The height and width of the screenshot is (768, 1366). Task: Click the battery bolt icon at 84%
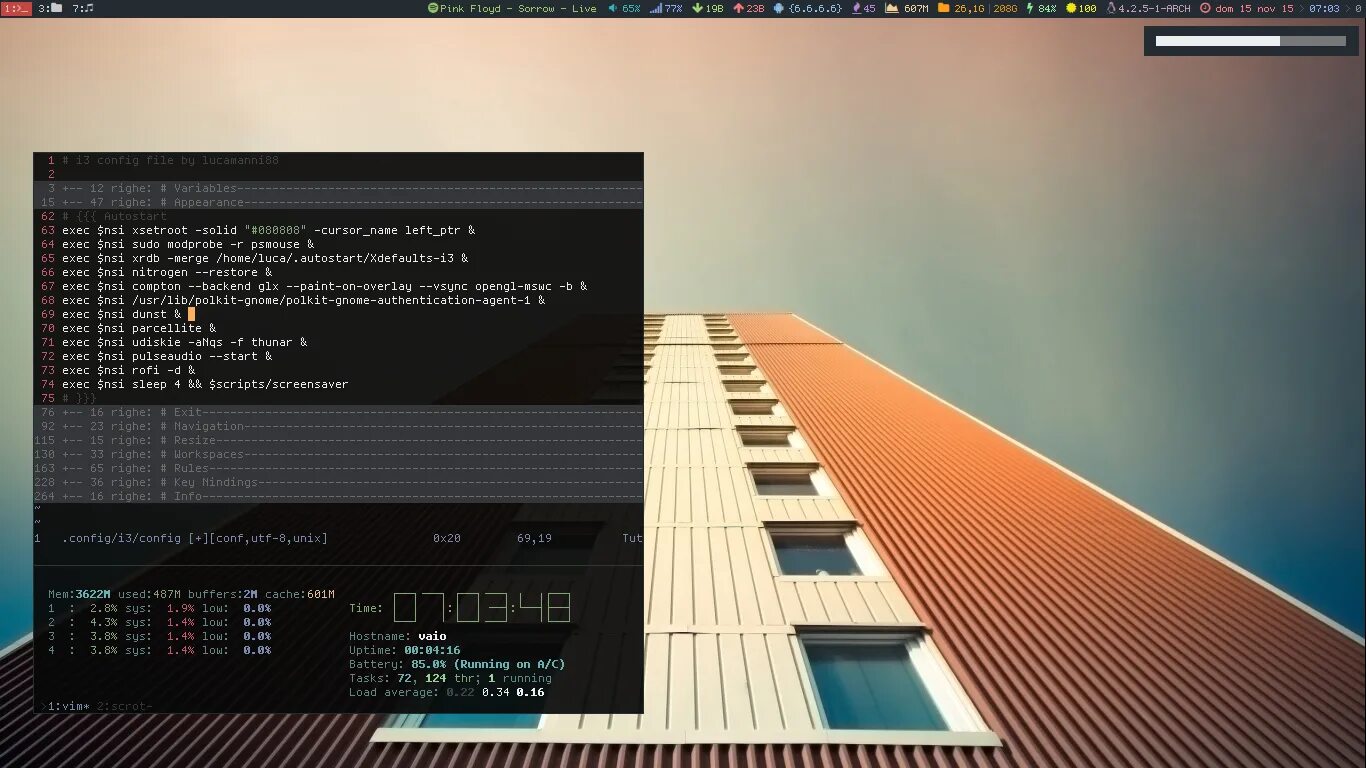tap(1030, 8)
